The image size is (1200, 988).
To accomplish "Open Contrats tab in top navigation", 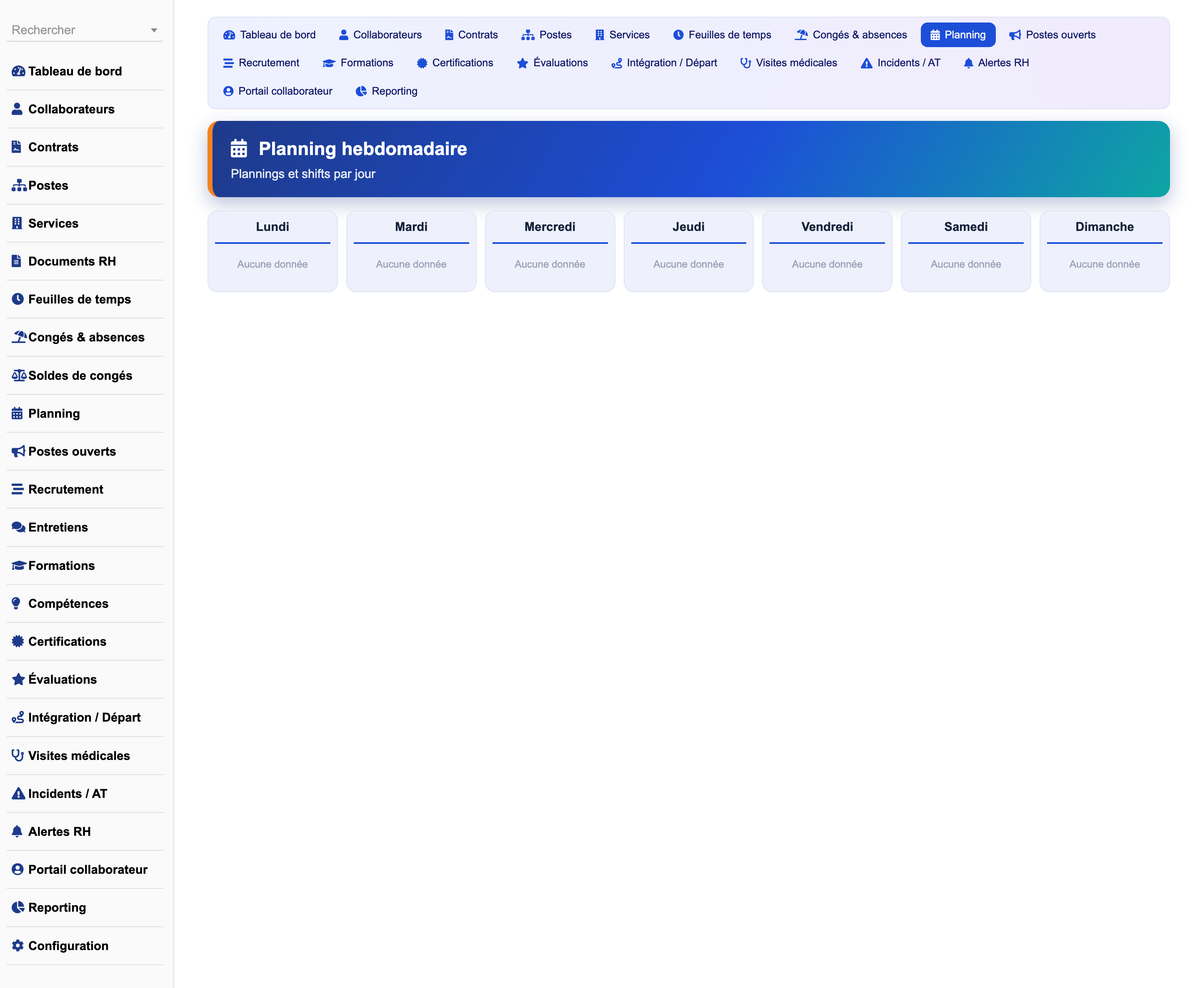I will pyautogui.click(x=471, y=35).
